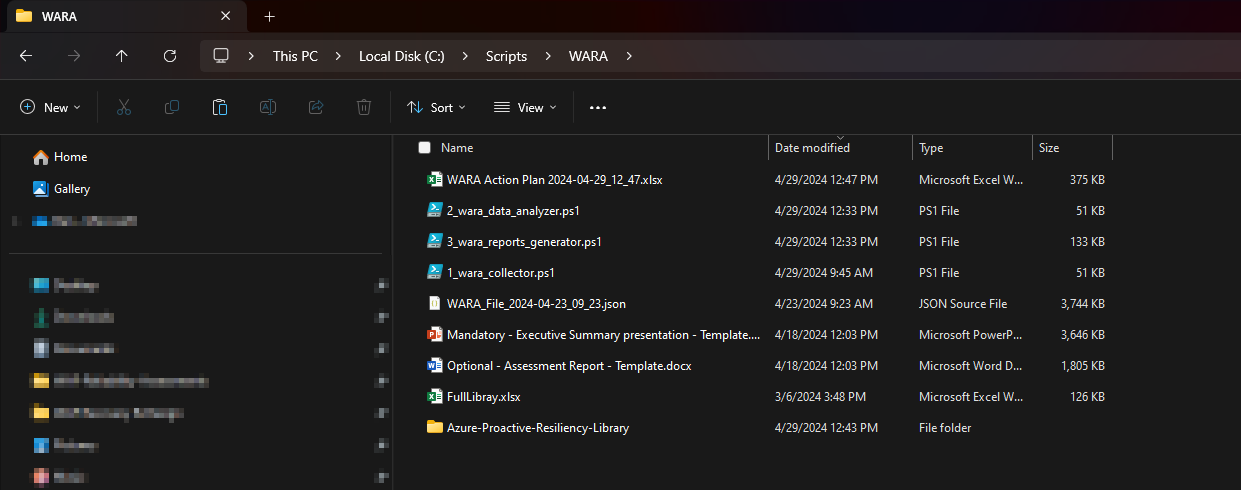Refresh the current folder view
This screenshot has height=490, width=1241.
(170, 56)
